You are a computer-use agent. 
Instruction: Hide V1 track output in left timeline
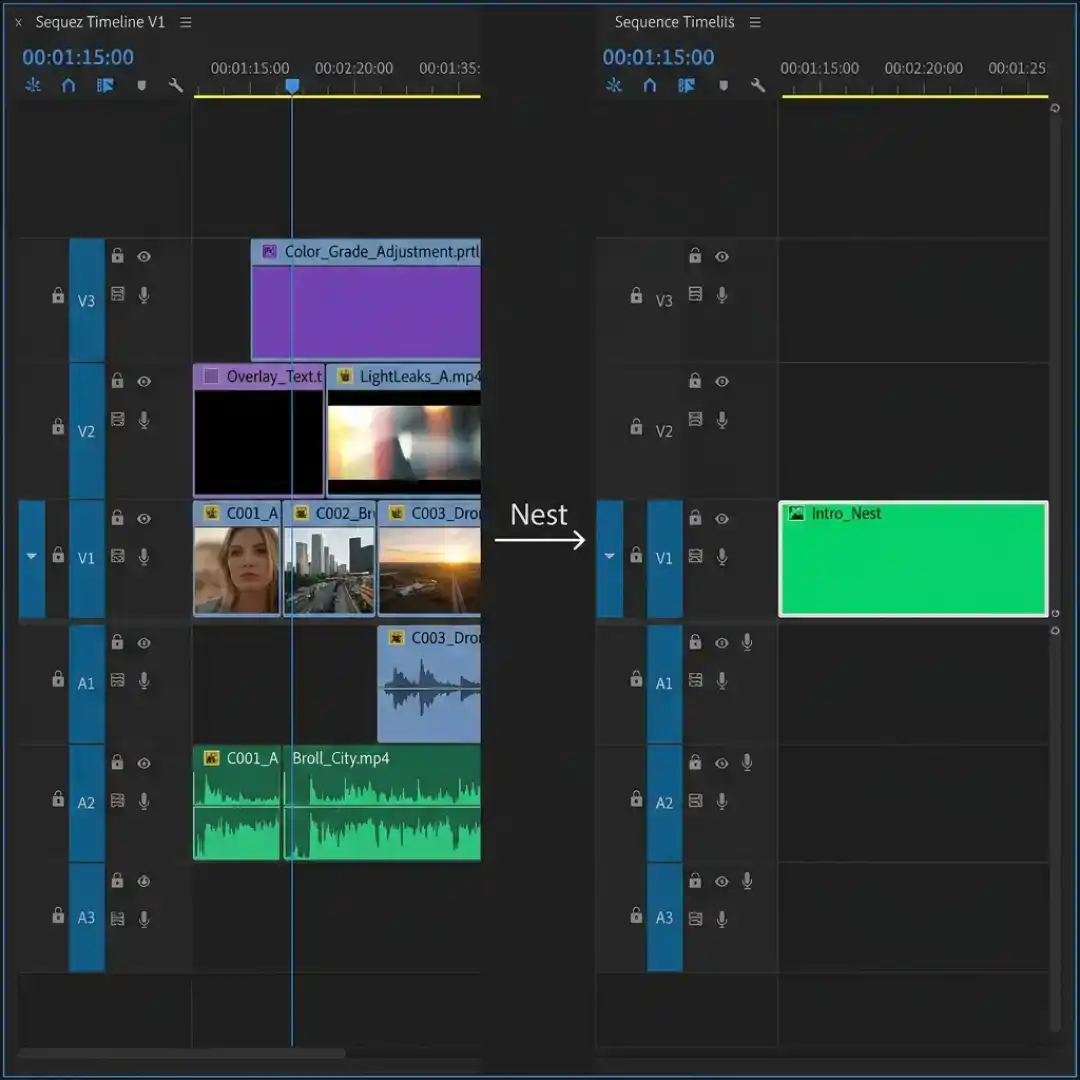pos(144,519)
